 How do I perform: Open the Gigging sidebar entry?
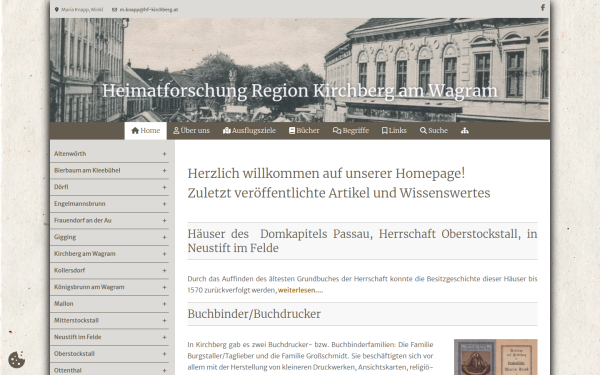(65, 237)
